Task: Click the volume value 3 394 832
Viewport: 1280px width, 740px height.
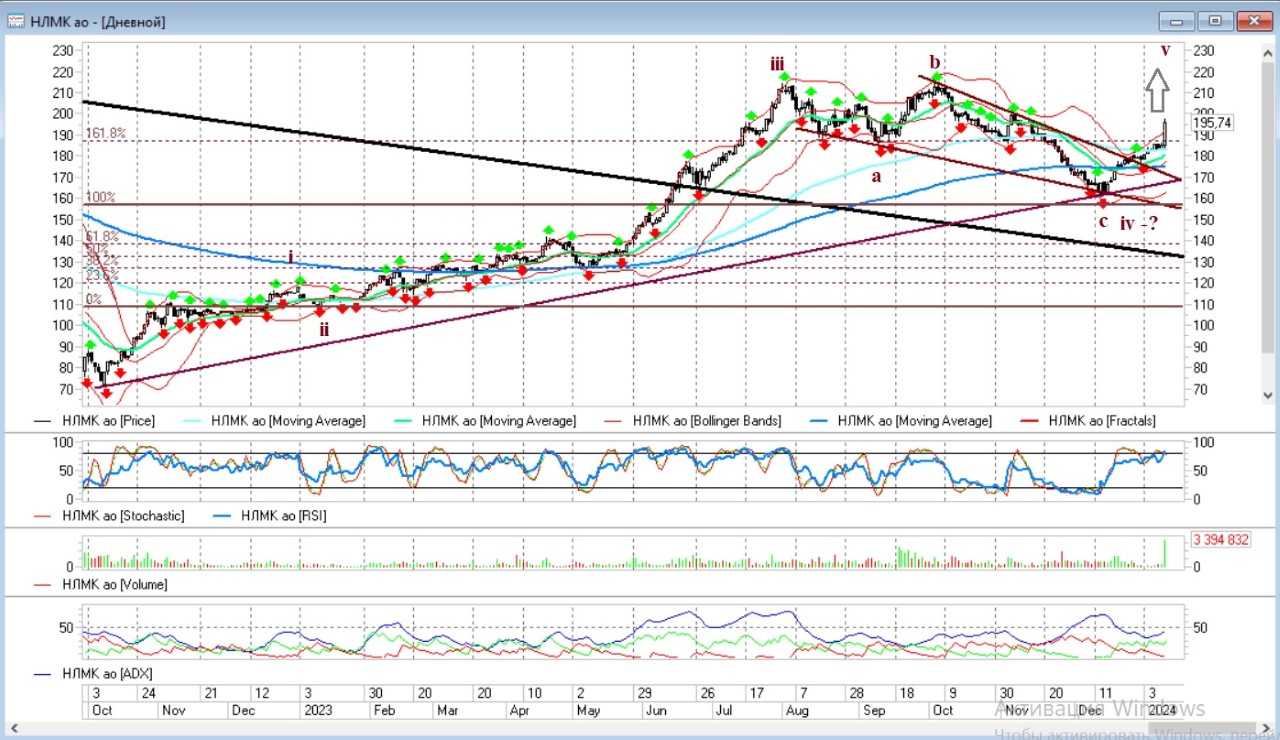Action: coord(1220,540)
